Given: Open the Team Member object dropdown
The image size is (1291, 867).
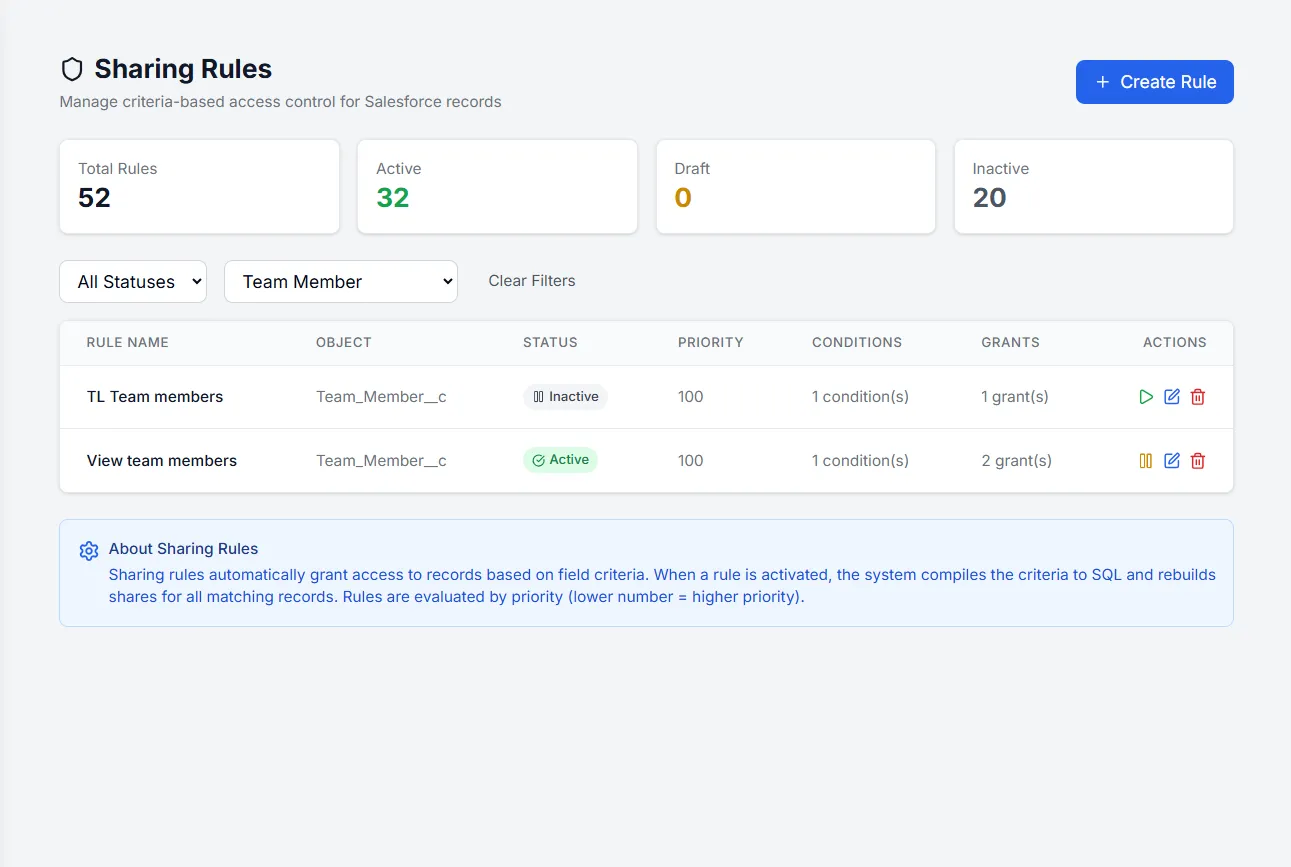Looking at the screenshot, I should [x=341, y=282].
